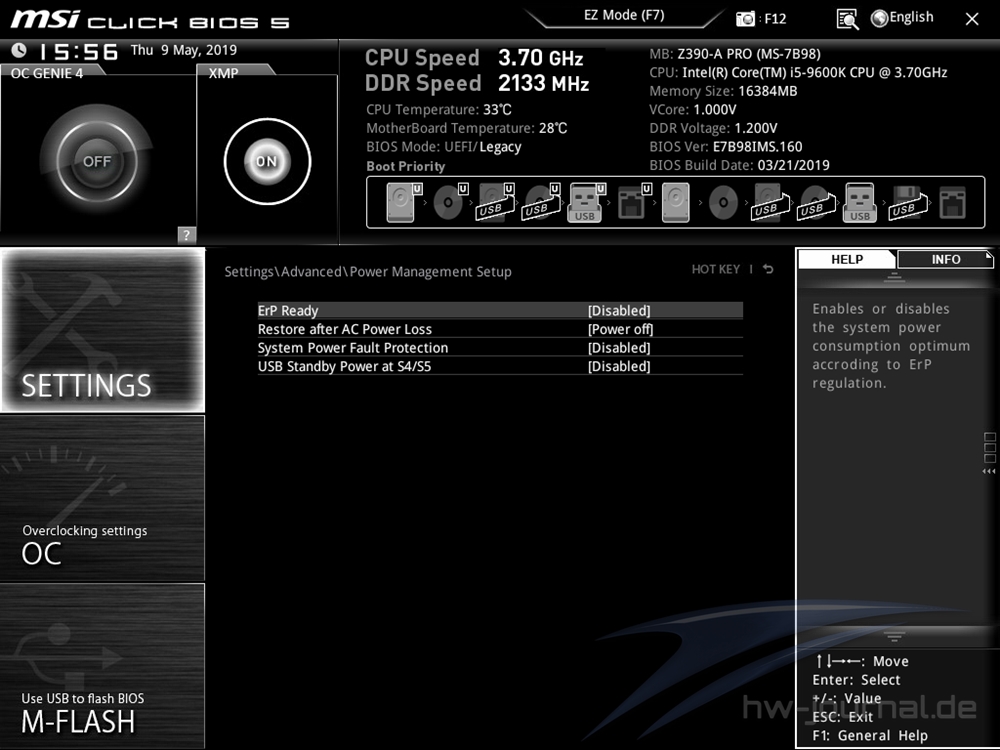1000x750 pixels.
Task: Select the UEFI USB key boot icon
Action: (586, 203)
